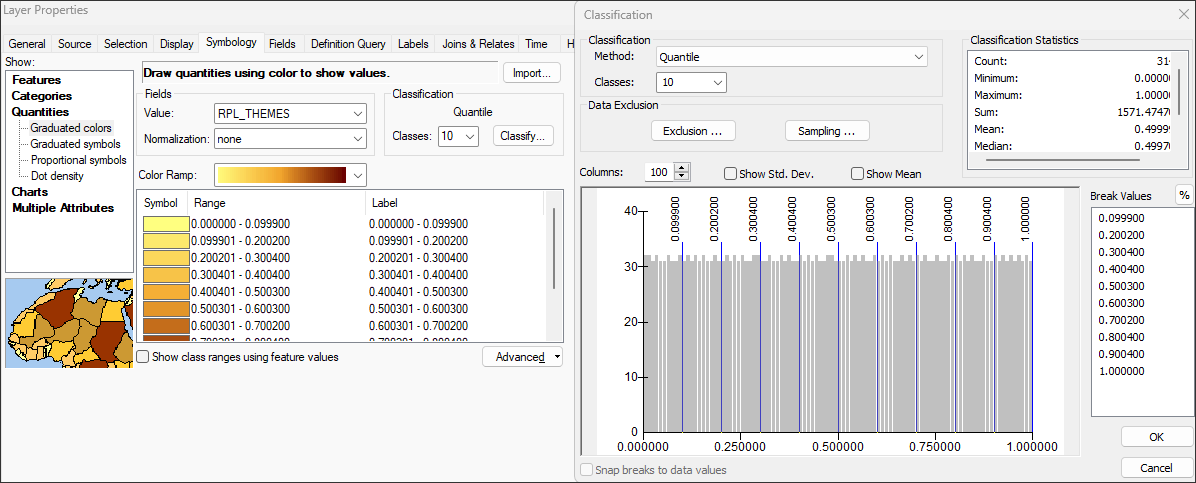Open the Classification Method dropdown
Image resolution: width=1196 pixels, height=483 pixels.
point(791,57)
